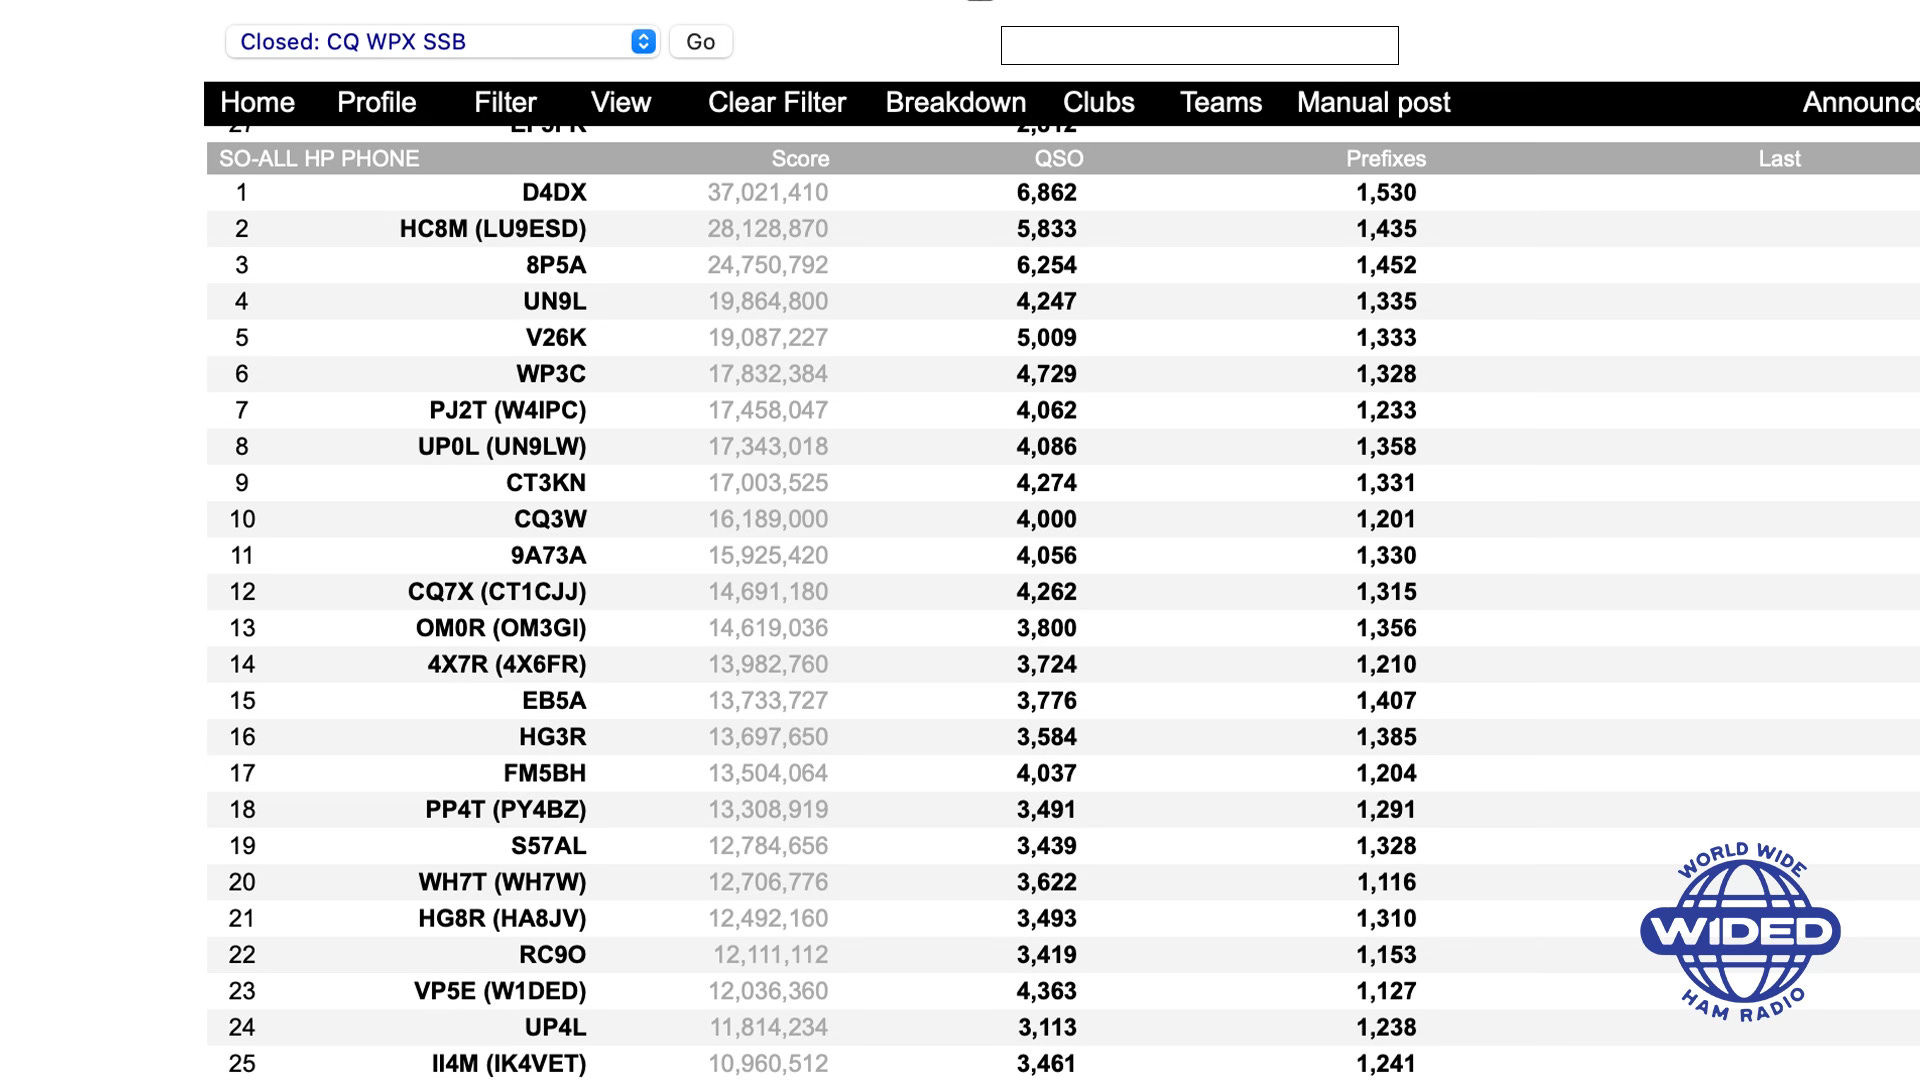Click score 16,189,000
1920x1080 pixels.
(x=767, y=519)
